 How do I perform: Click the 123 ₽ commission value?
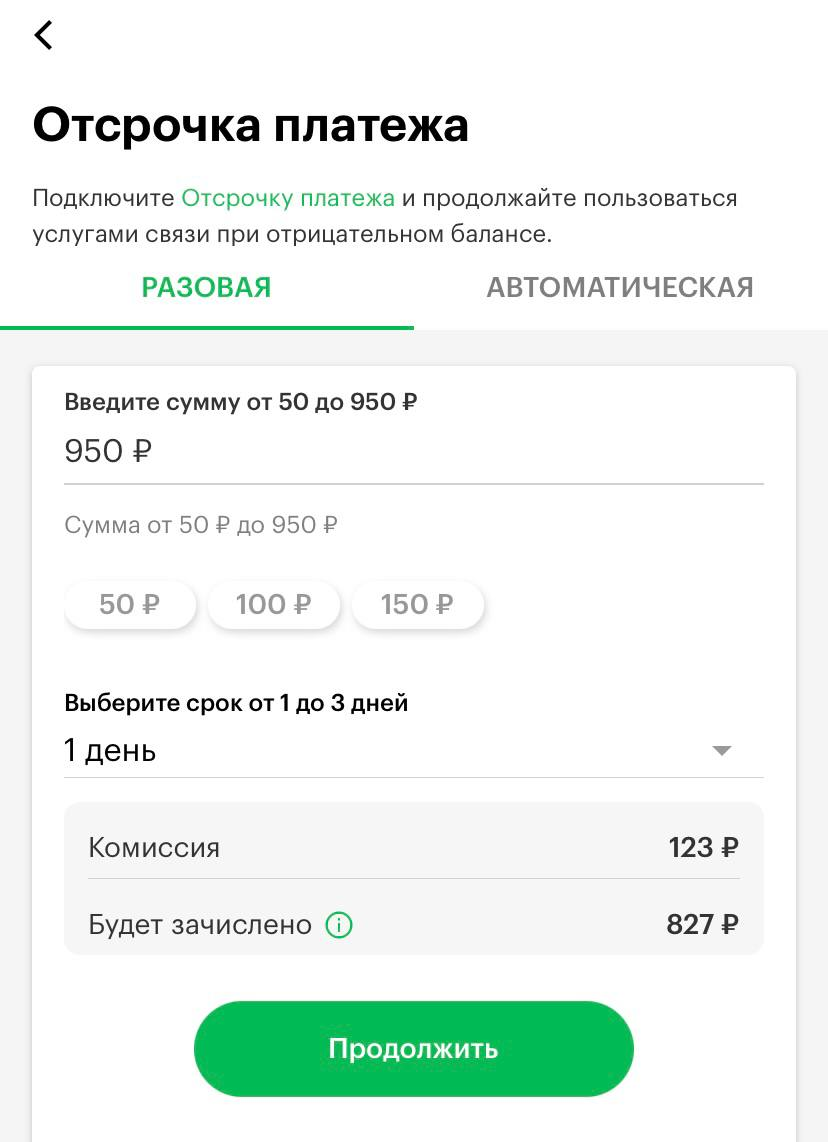click(x=703, y=848)
